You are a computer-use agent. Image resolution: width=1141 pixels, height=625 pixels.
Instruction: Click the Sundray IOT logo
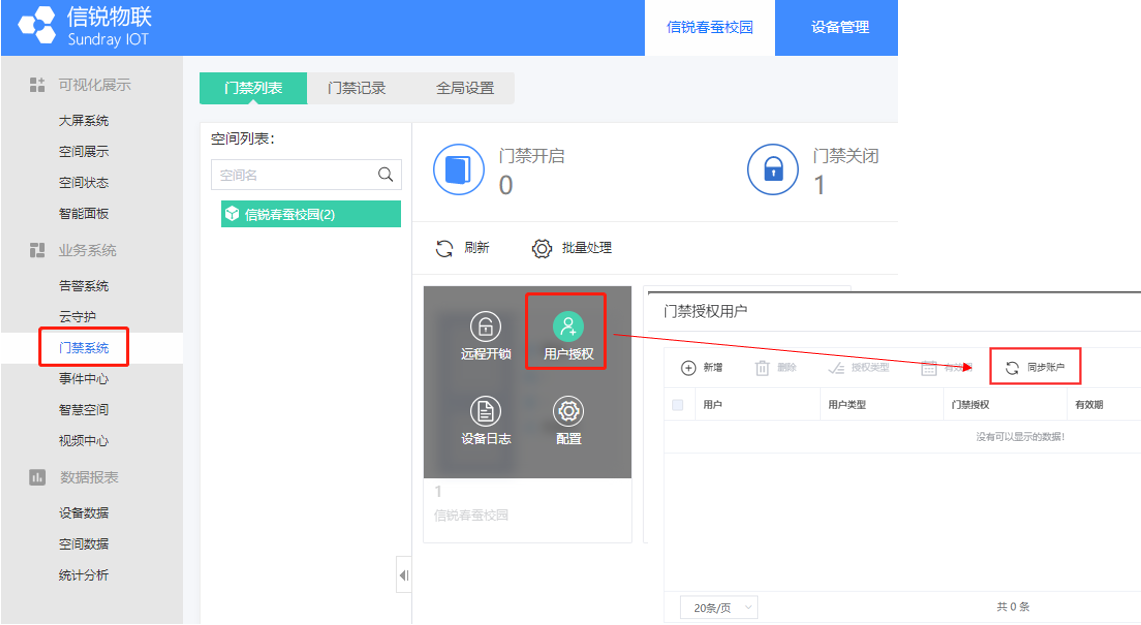84,26
